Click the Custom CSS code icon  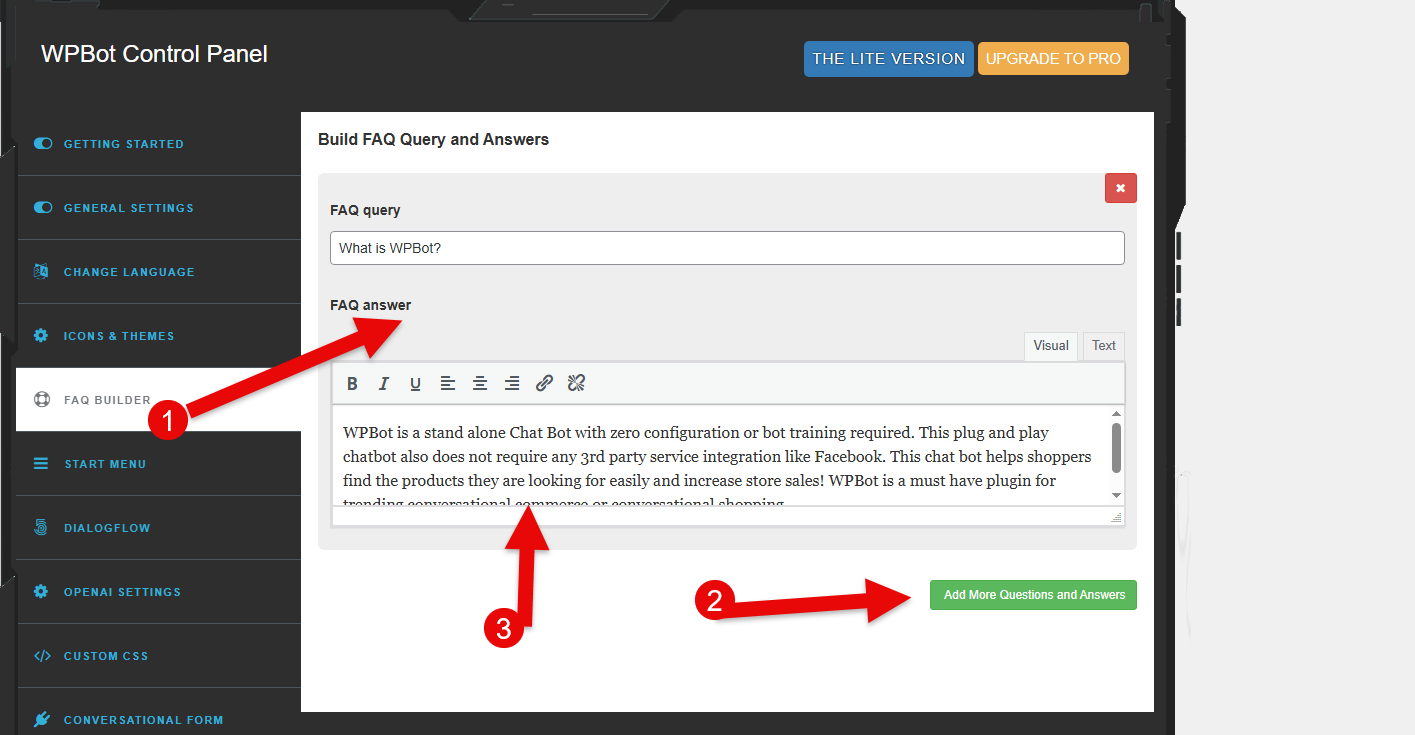click(x=42, y=656)
